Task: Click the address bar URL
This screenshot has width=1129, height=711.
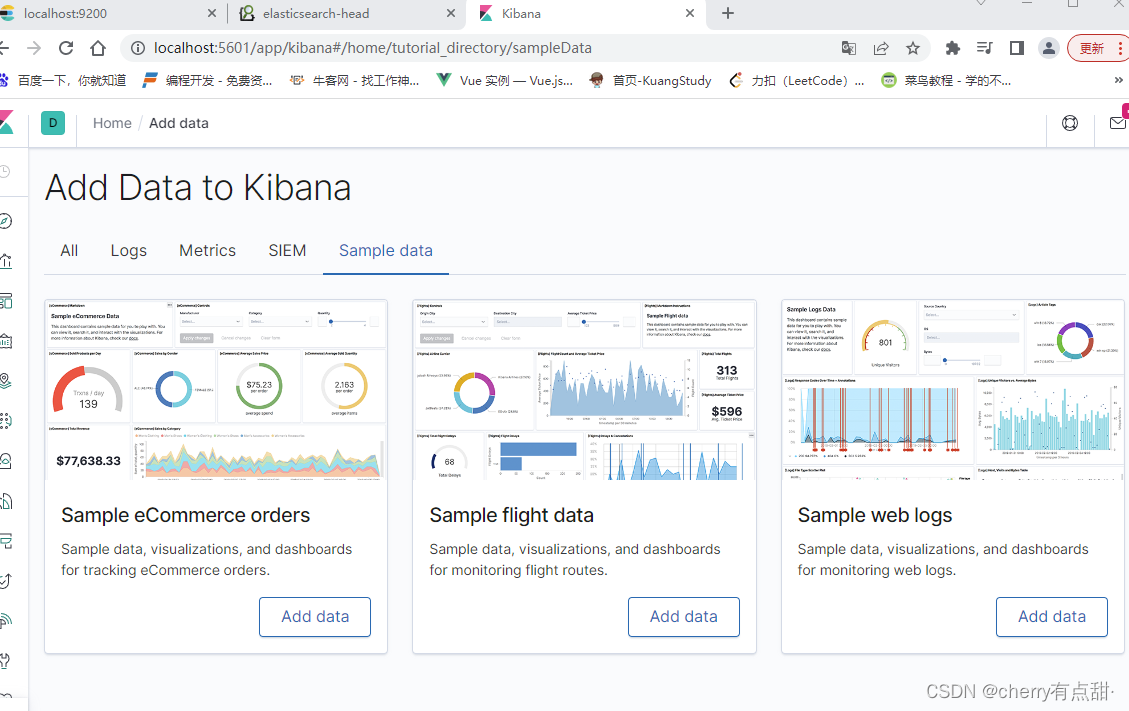Action: tap(373, 48)
